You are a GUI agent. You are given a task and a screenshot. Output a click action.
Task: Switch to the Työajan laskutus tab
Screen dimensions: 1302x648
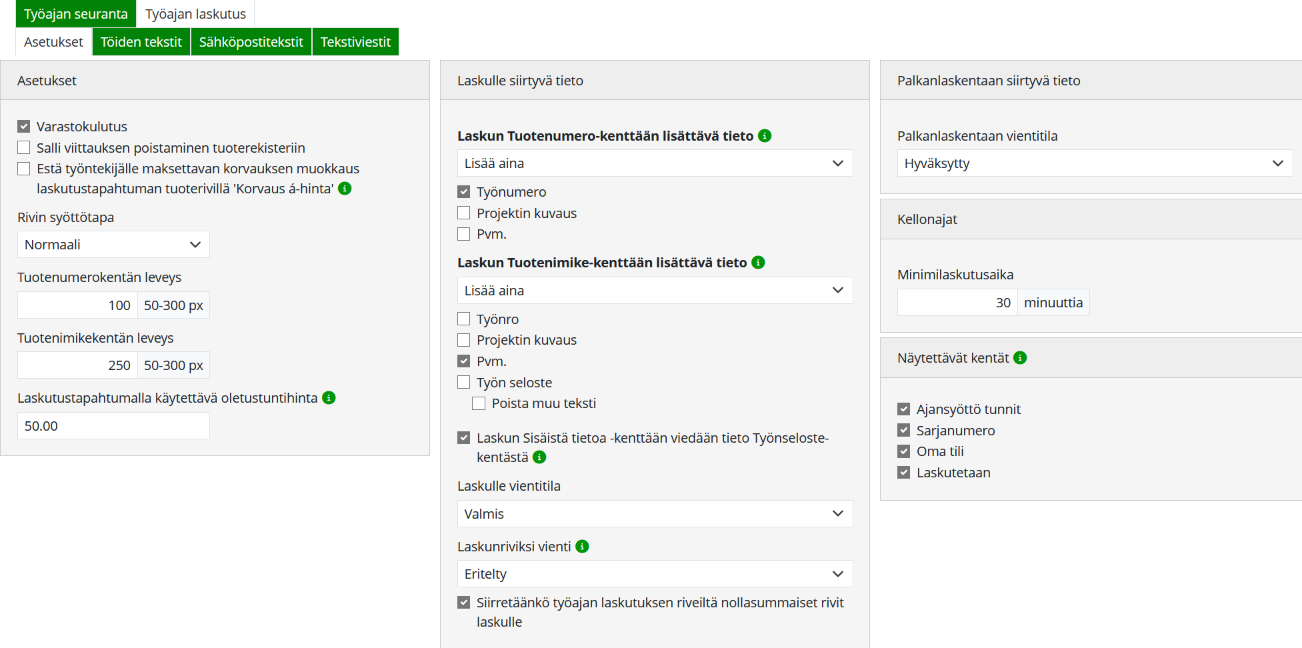pos(195,14)
